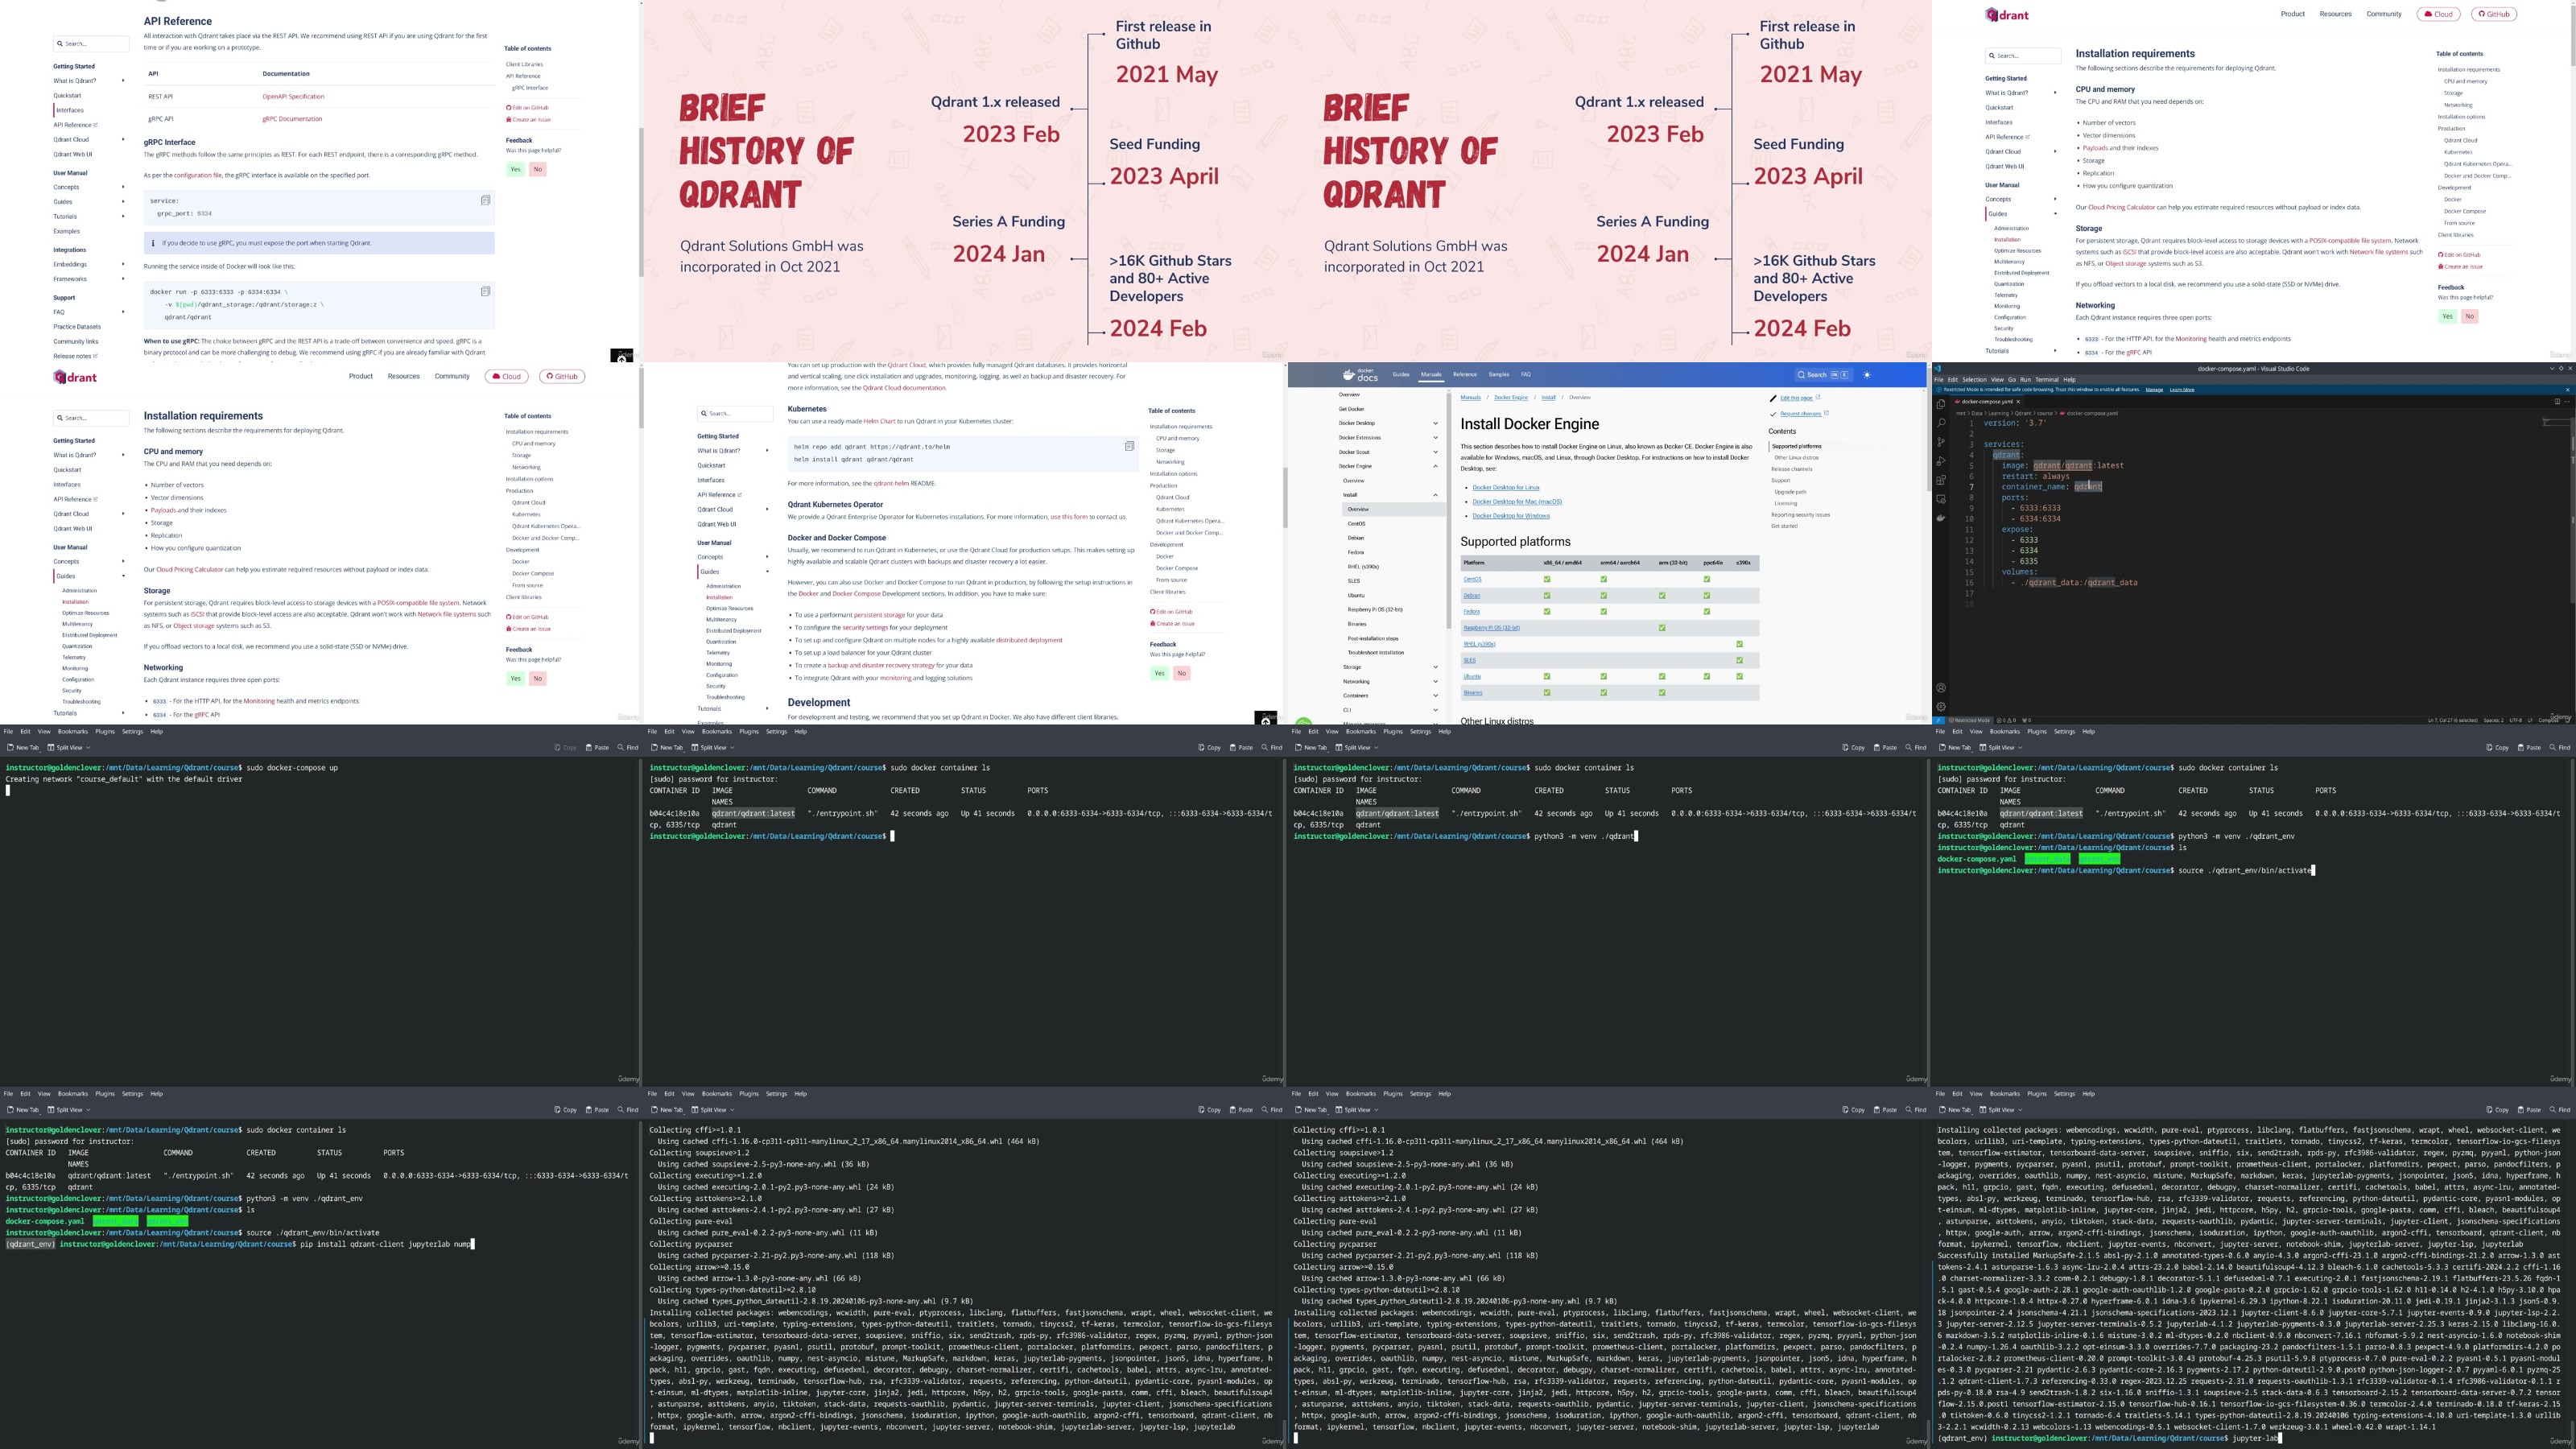Open the Go menu in VS Code

coord(2012,380)
